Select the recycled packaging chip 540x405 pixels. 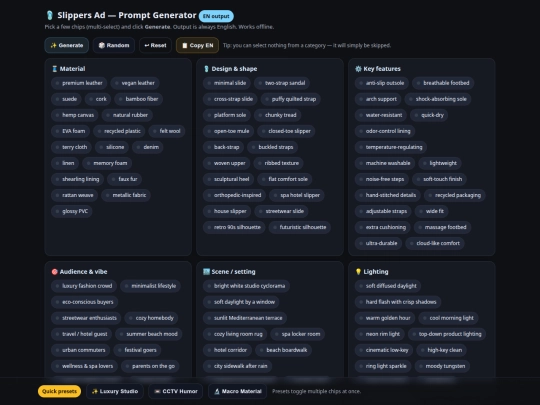[x=455, y=195]
